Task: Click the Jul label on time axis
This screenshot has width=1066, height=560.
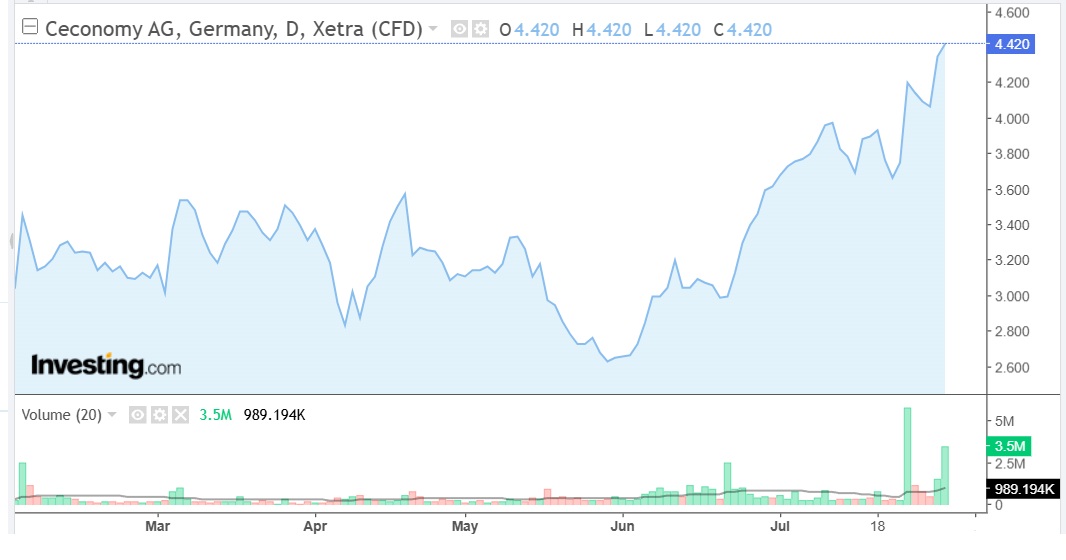Action: point(780,526)
